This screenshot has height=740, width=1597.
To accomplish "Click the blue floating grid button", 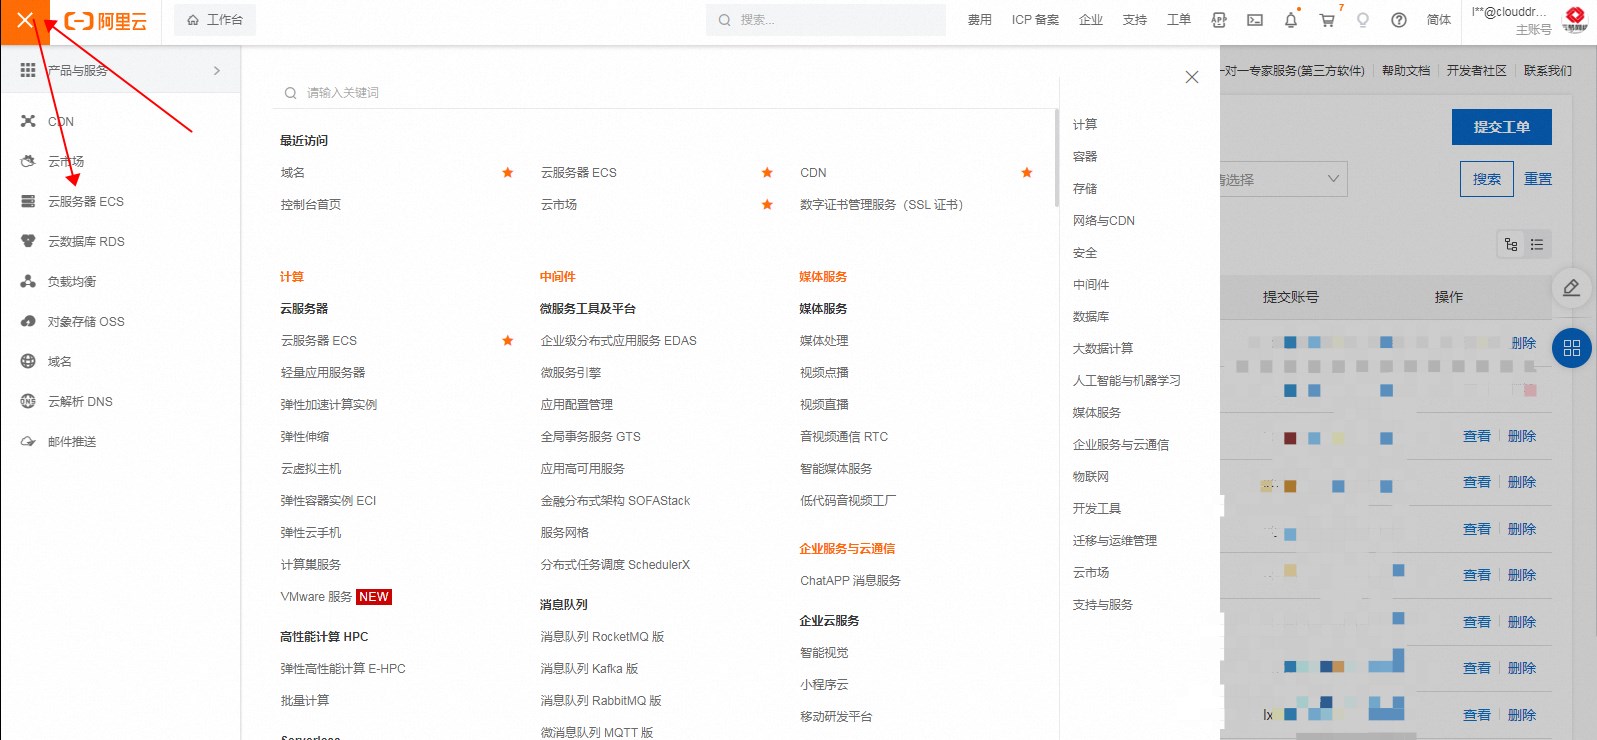I will (x=1572, y=348).
